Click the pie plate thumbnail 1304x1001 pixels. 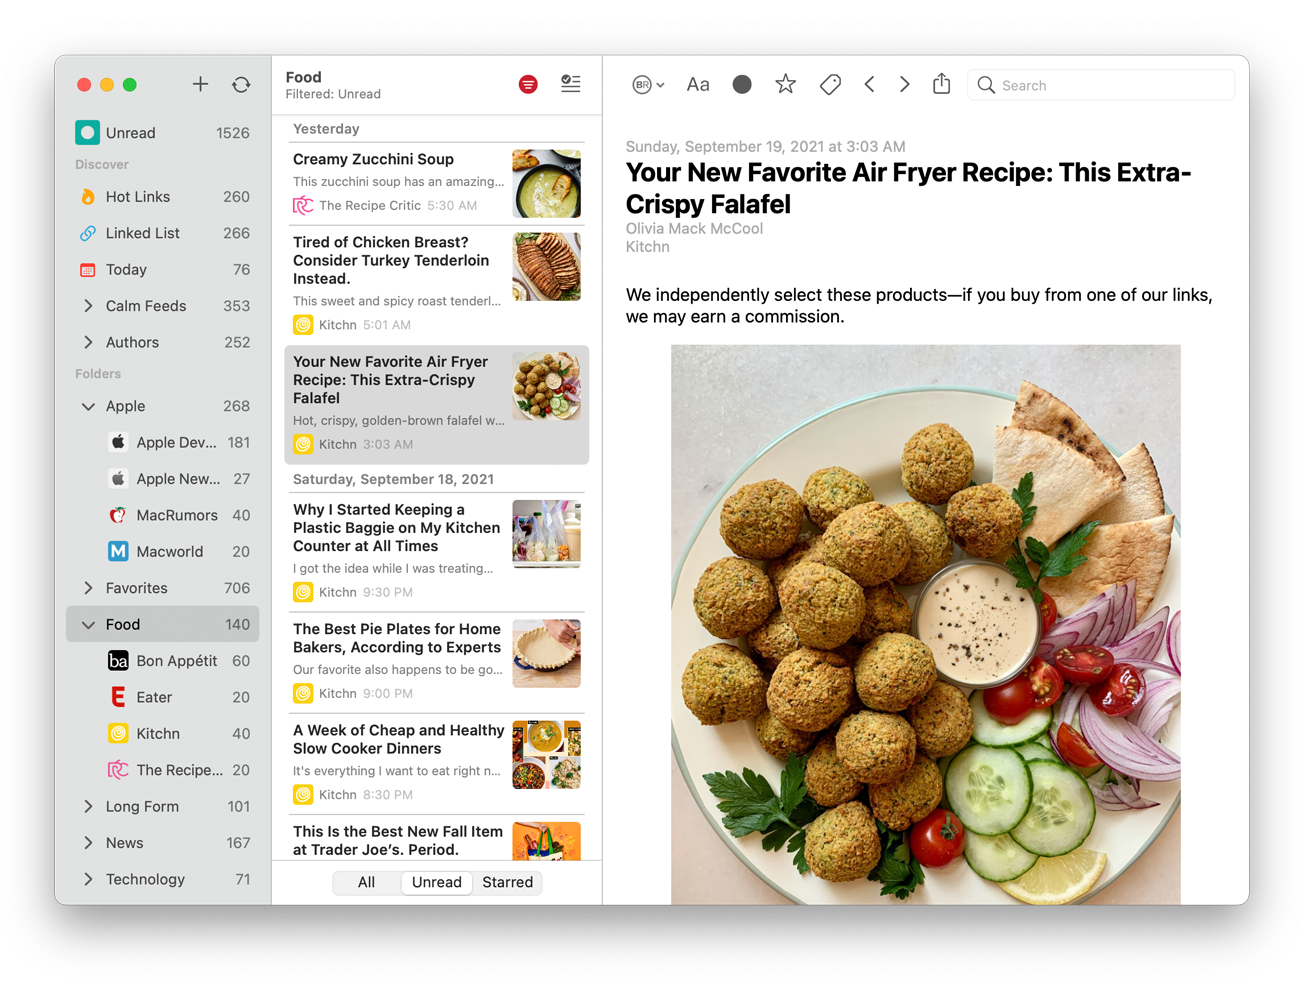(x=547, y=654)
